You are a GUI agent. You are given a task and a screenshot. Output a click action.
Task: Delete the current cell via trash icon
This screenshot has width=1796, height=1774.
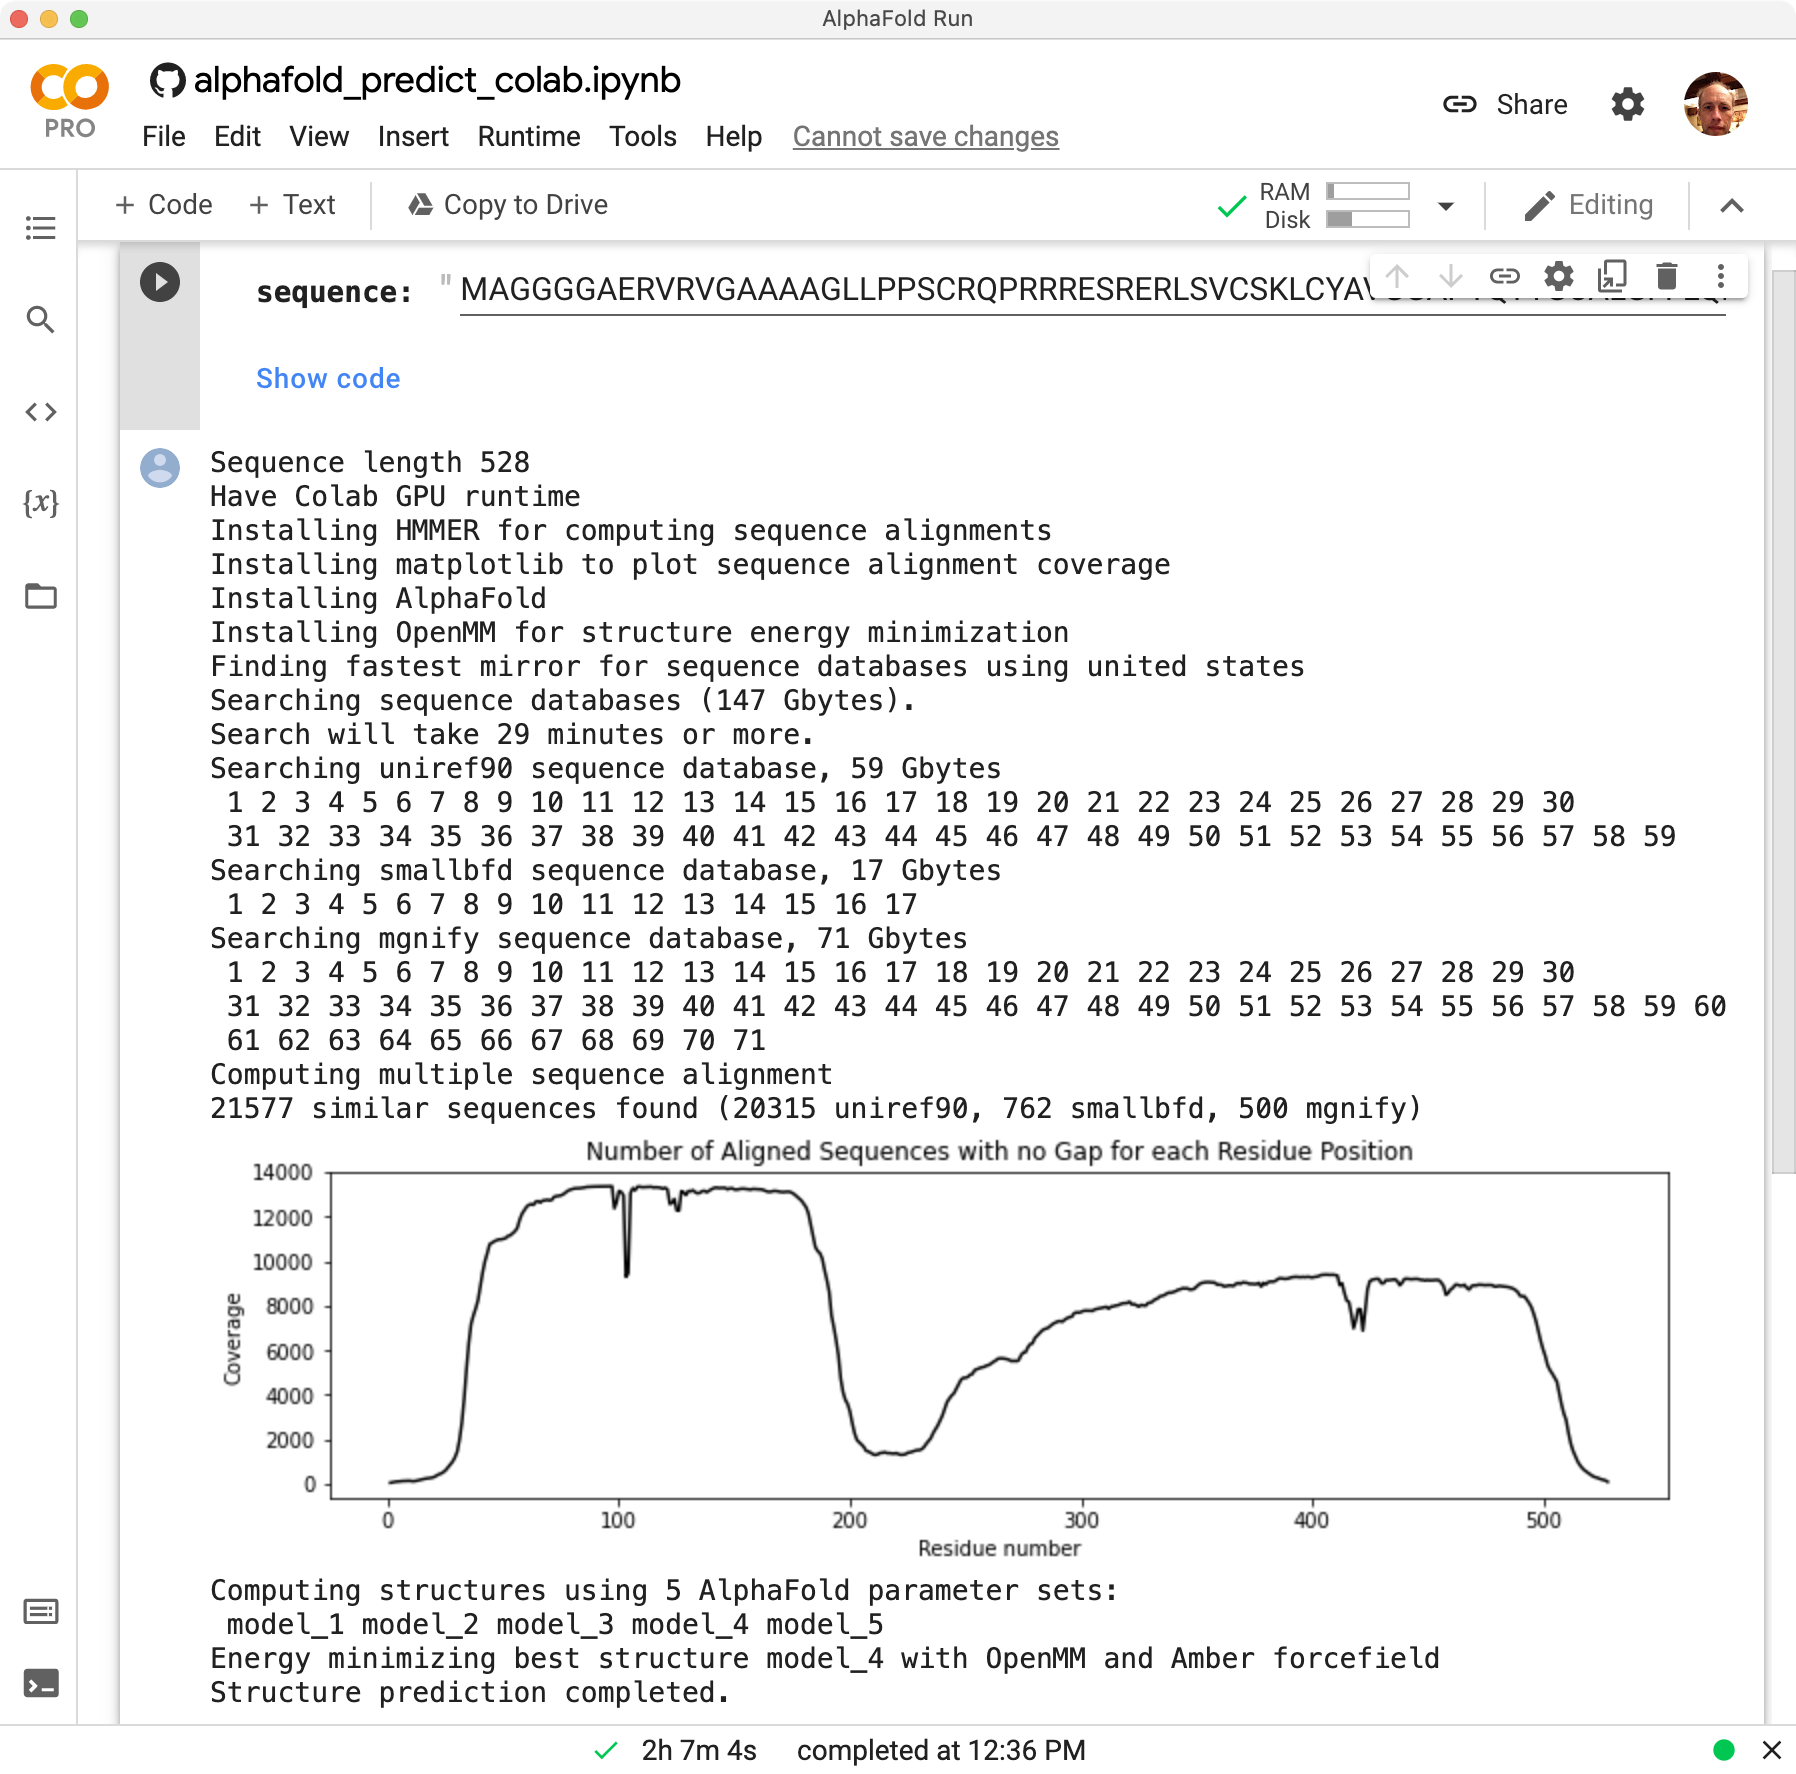point(1666,276)
